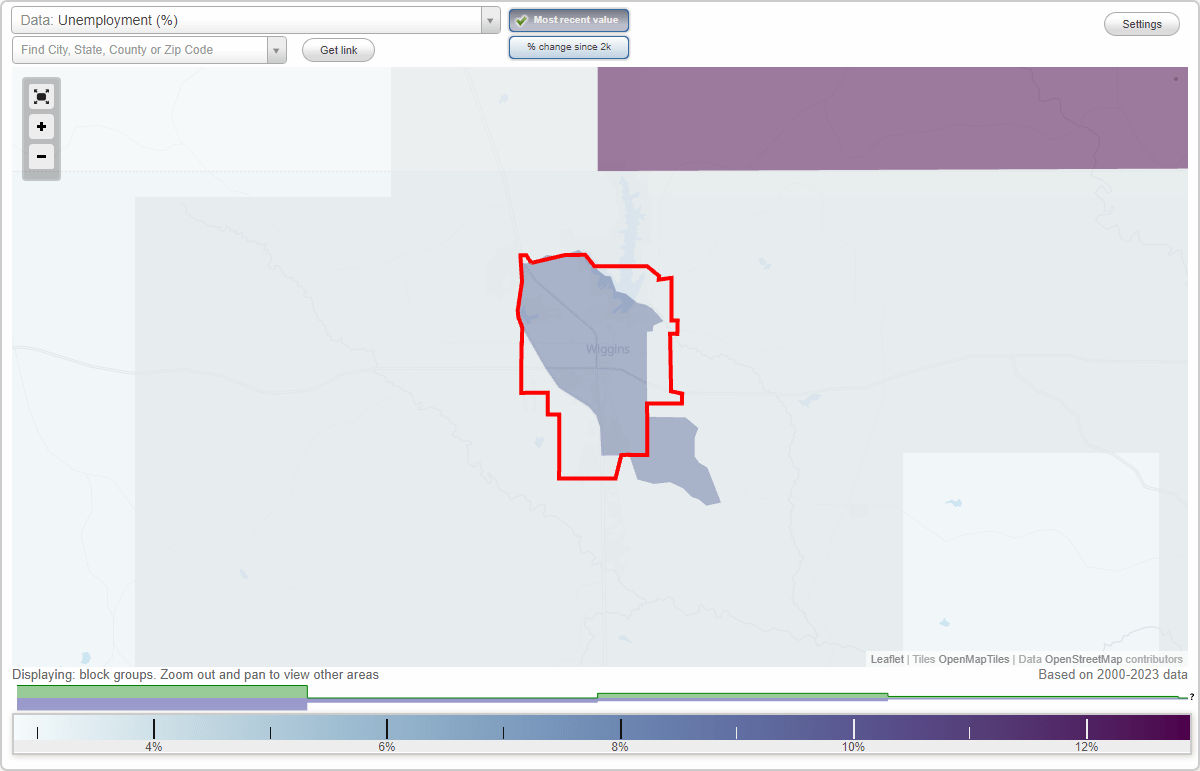This screenshot has width=1200, height=771.
Task: Select the minus icon in map controls
Action: 41,157
